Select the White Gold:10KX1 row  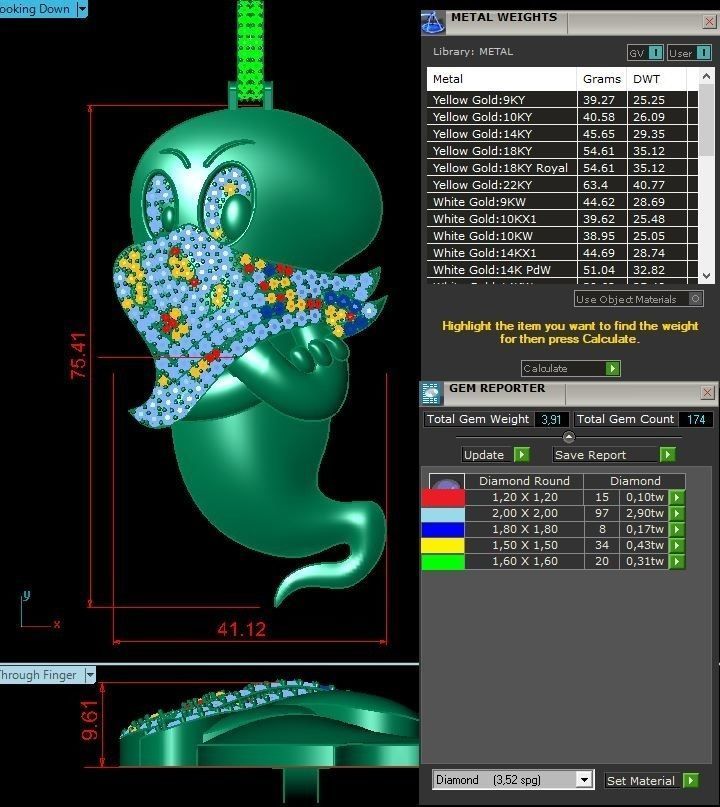click(x=562, y=219)
